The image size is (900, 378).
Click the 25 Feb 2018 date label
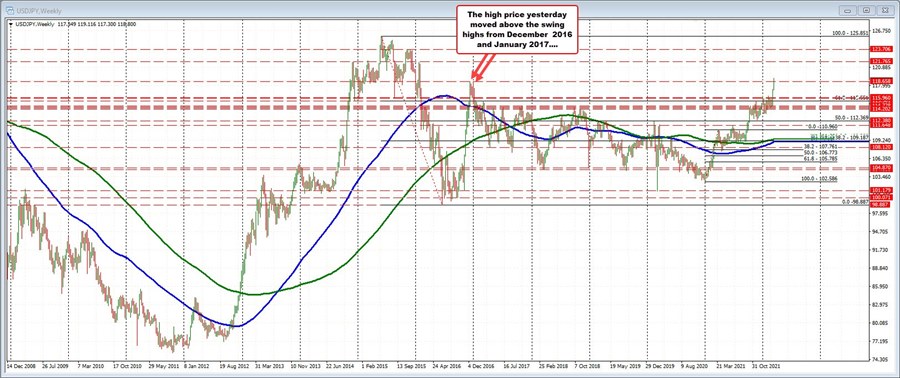pyautogui.click(x=553, y=365)
